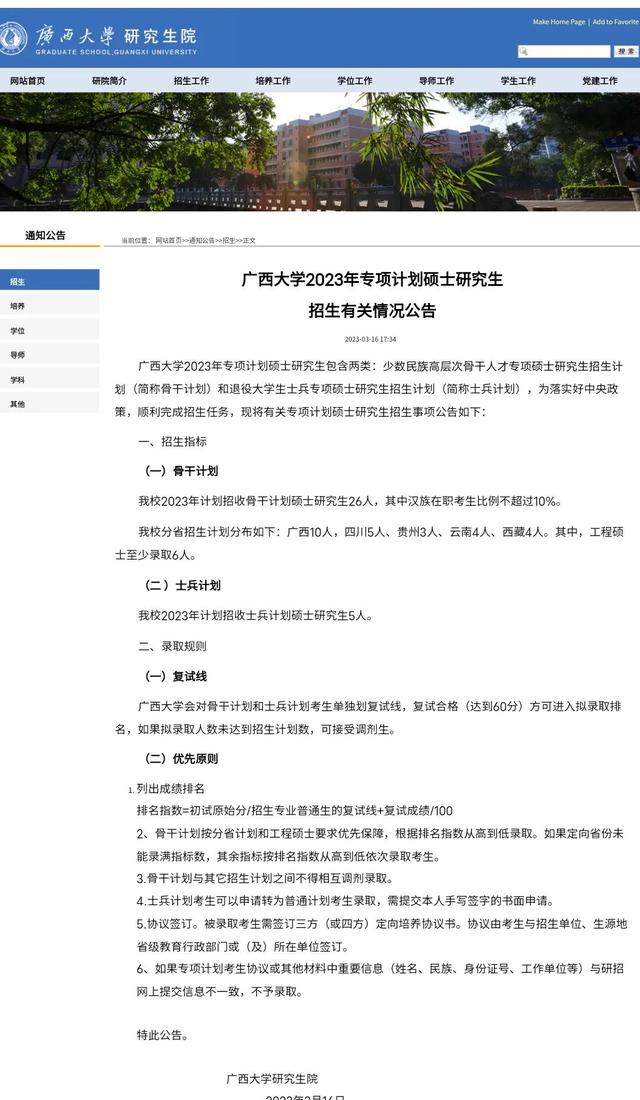This screenshot has height=1100, width=640.
Task: Click 招生 in the breadcrumb
Action: pos(229,241)
